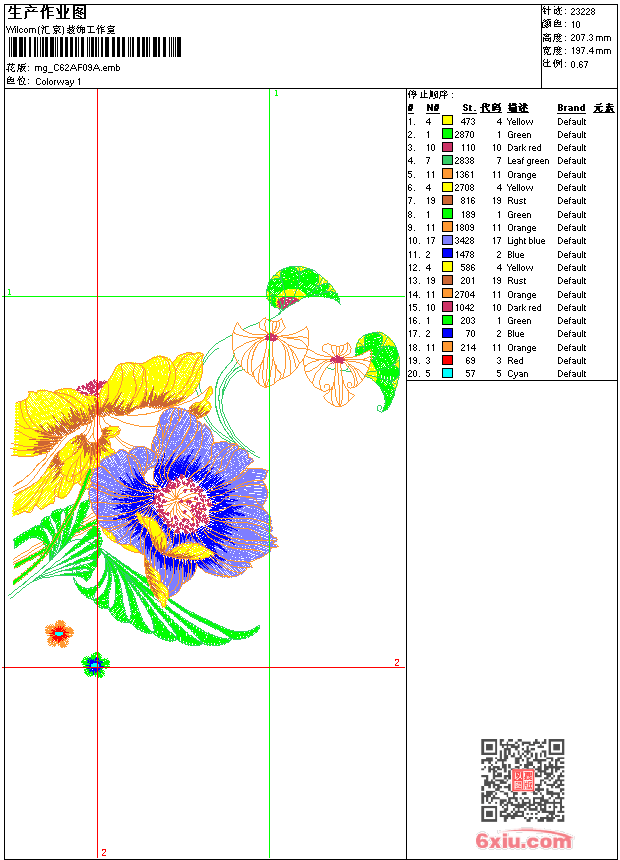Click the stitch count value 23228
Viewport: 620px width, 860px height.
pyautogui.click(x=583, y=11)
